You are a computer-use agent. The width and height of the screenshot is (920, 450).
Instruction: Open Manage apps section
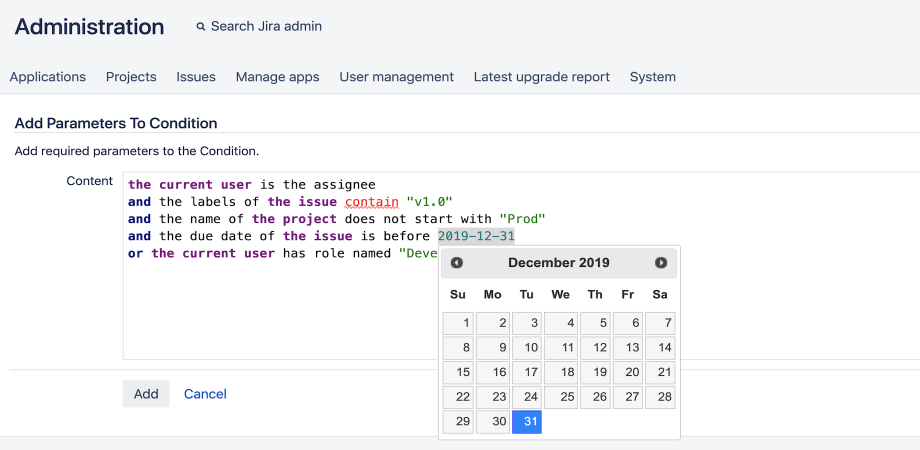tap(278, 77)
